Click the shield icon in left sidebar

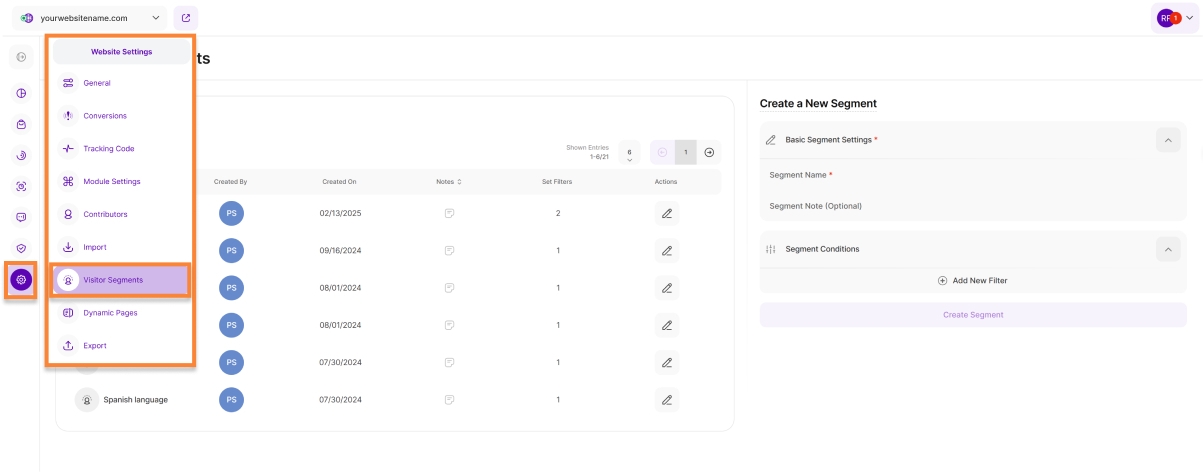(21, 248)
